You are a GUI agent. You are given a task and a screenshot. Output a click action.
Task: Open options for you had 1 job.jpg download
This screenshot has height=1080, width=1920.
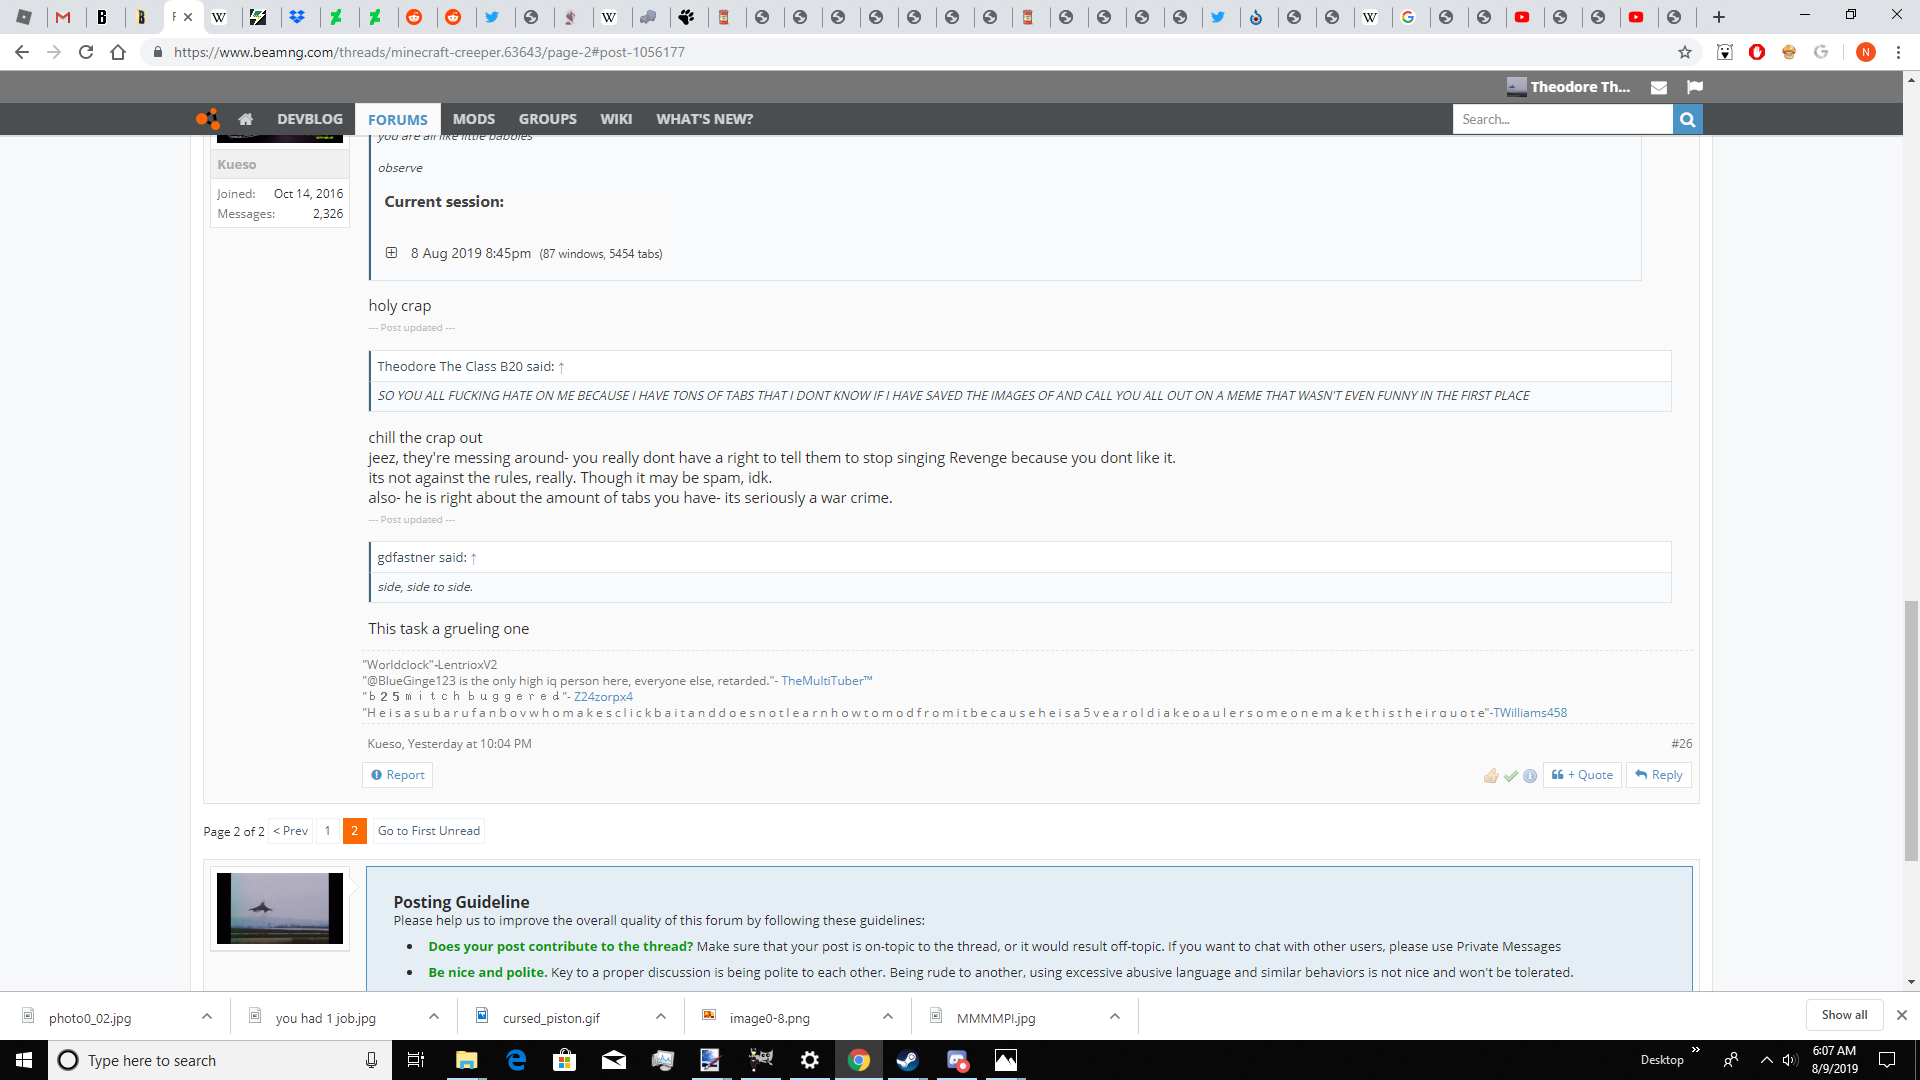point(433,1016)
